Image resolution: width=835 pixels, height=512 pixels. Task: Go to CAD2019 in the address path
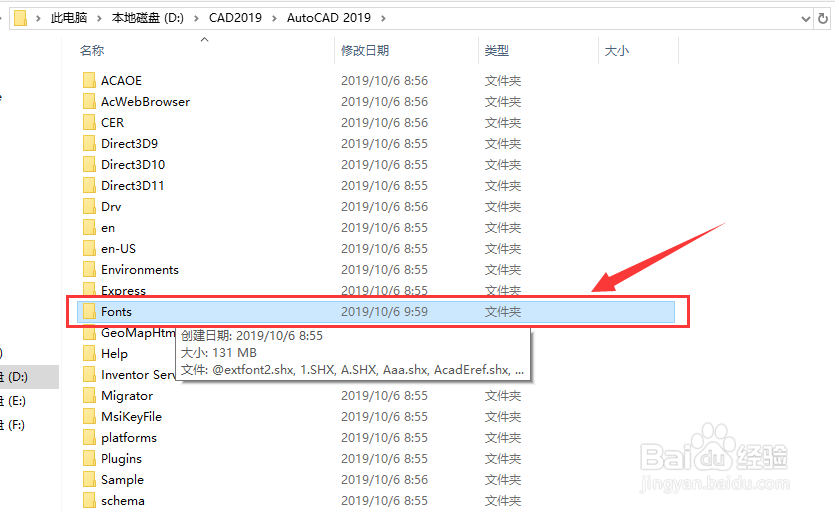235,18
